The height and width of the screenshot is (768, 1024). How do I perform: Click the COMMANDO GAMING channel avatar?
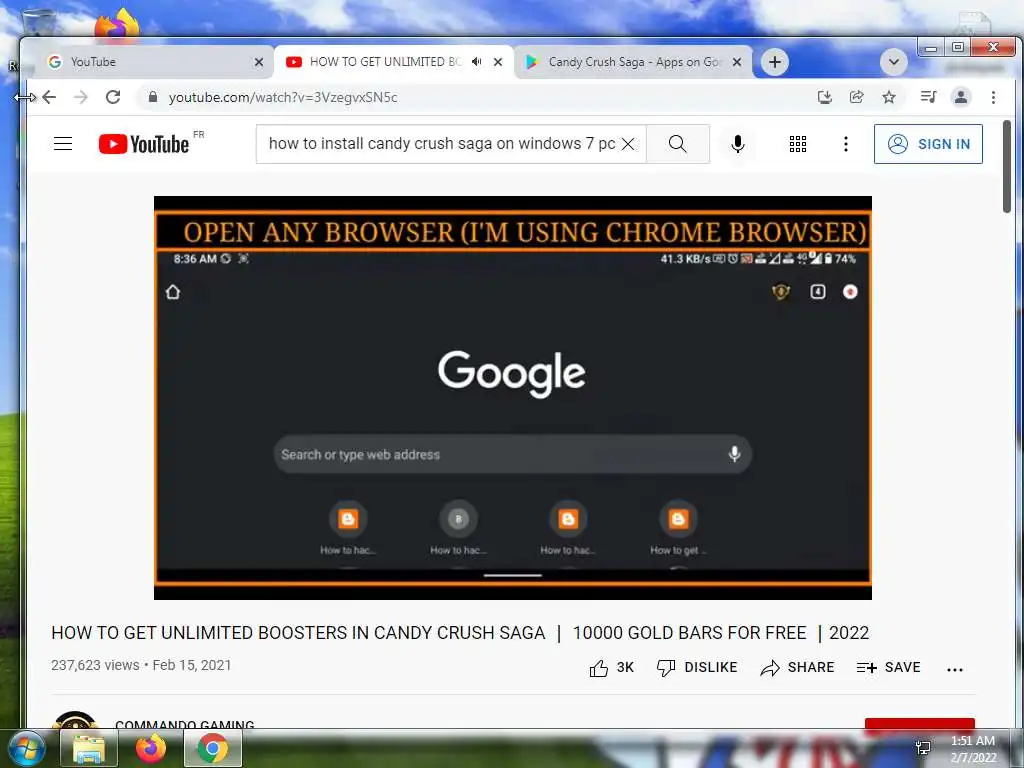(x=75, y=720)
